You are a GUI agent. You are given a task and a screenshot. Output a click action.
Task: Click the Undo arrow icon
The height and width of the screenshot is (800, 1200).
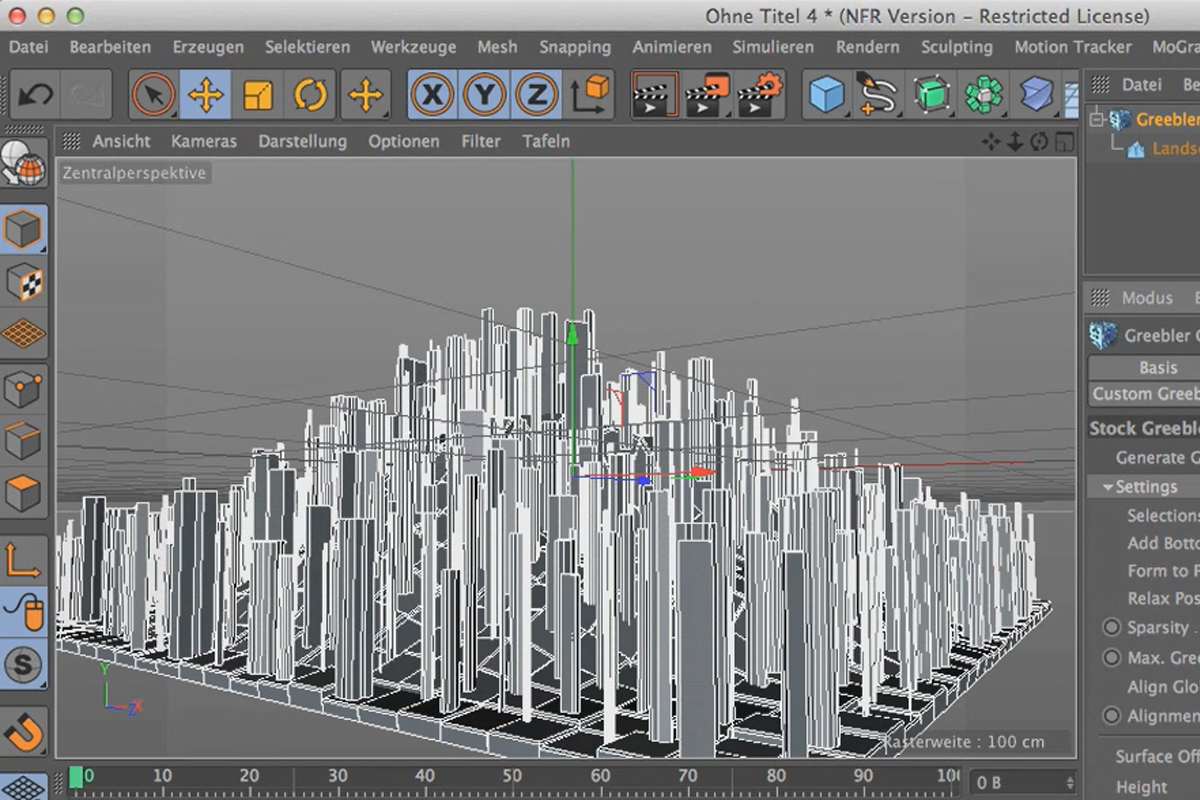[x=36, y=96]
